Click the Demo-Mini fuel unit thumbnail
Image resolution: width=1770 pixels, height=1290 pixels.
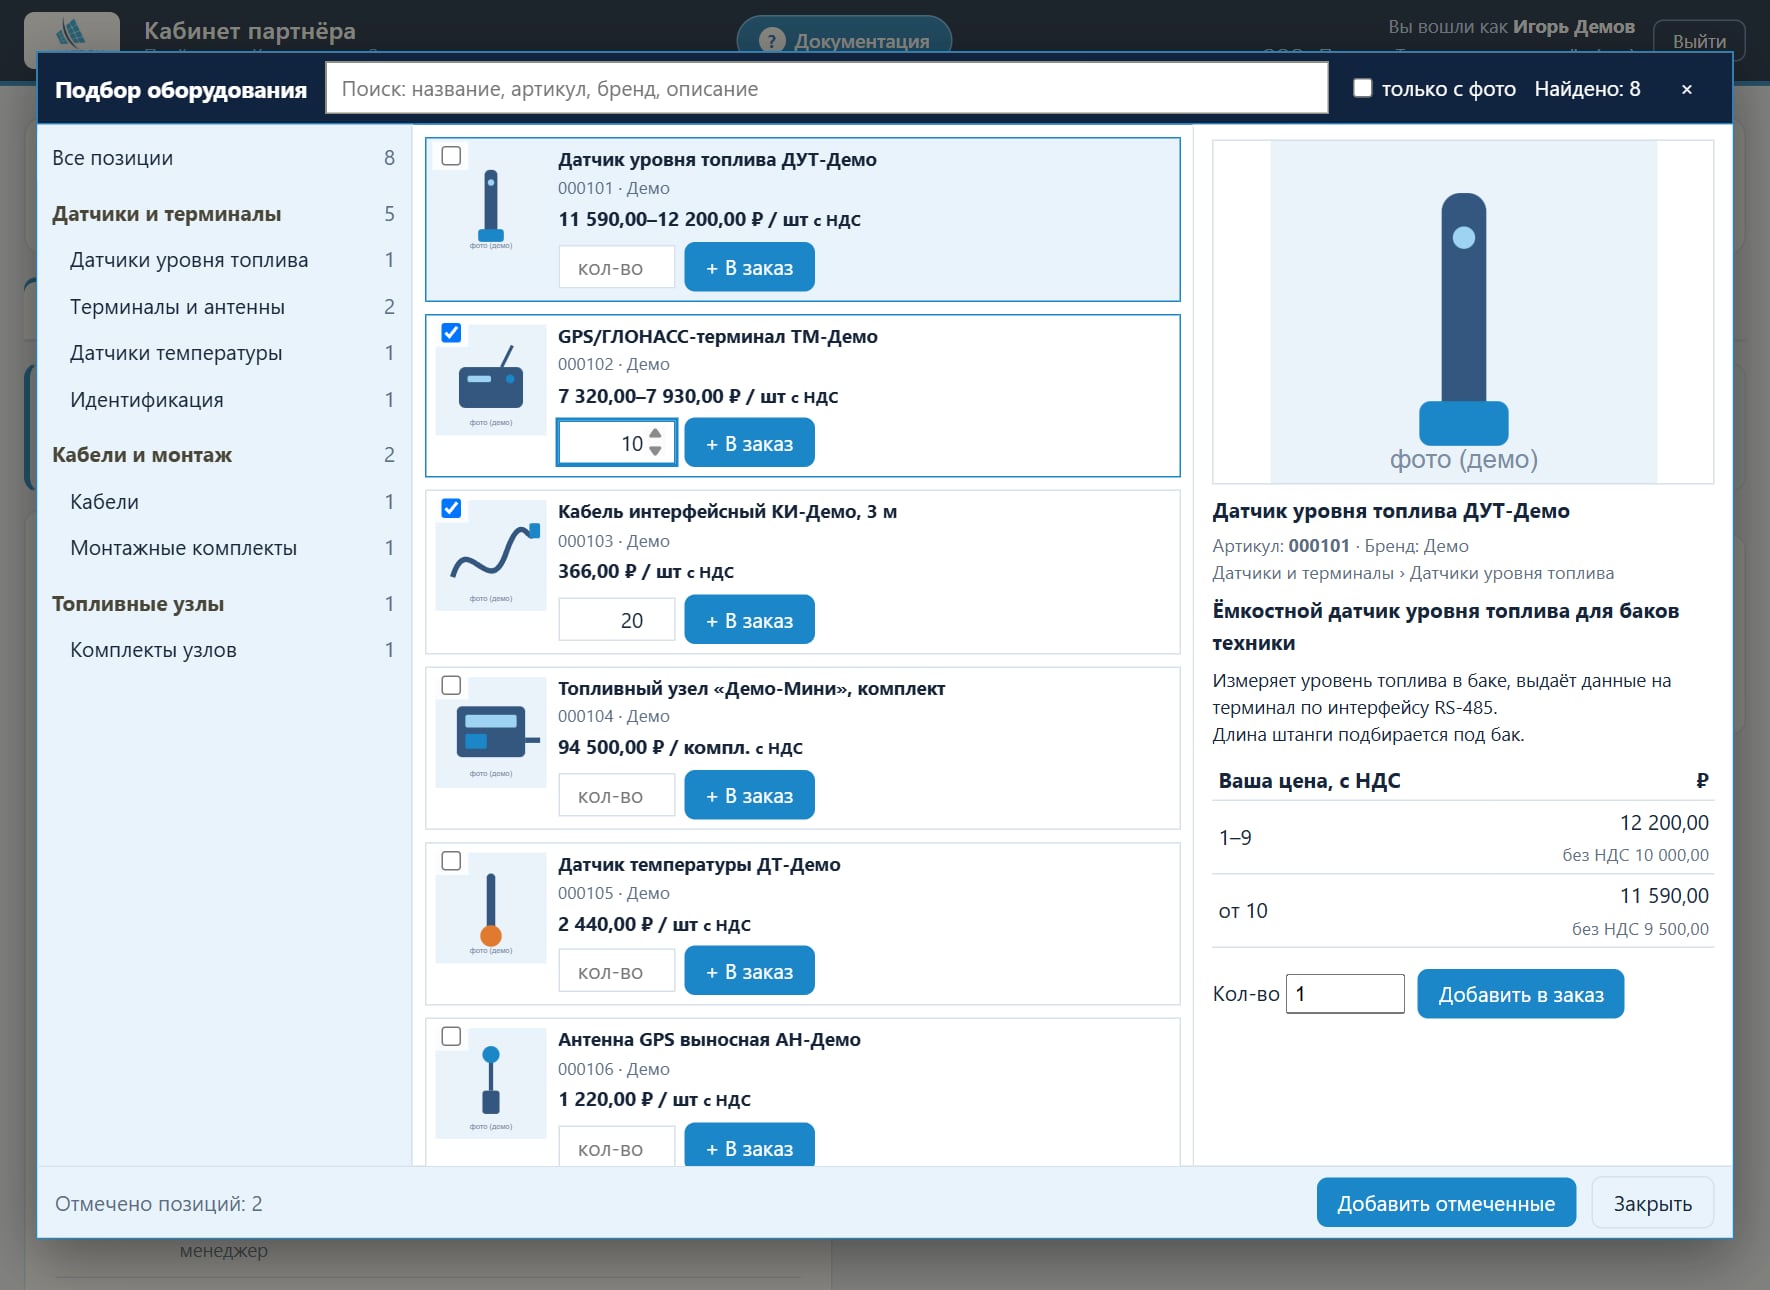(491, 732)
